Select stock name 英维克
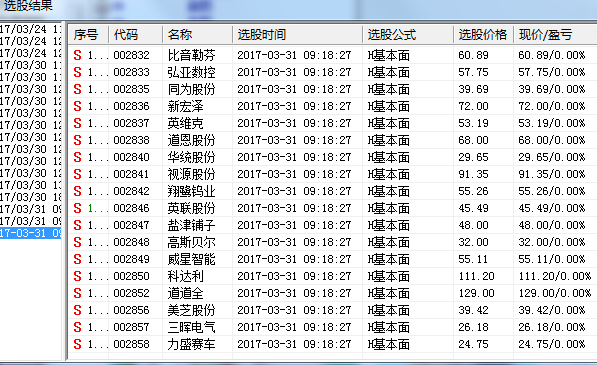The height and width of the screenshot is (365, 597). pyautogui.click(x=185, y=123)
